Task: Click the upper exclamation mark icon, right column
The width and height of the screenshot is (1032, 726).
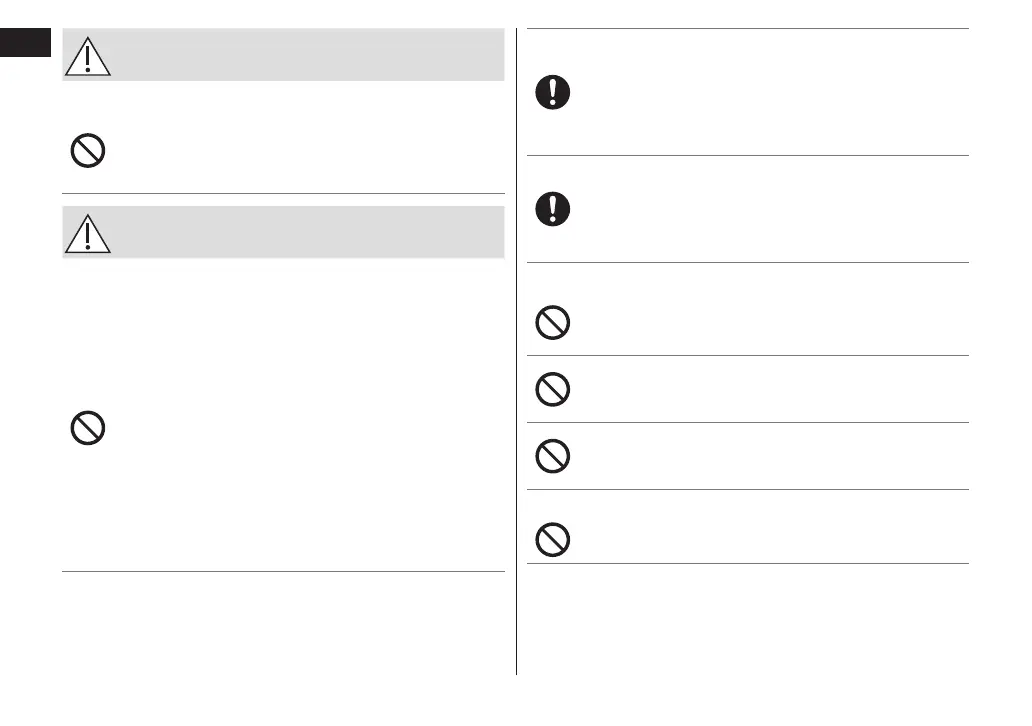Action: (x=552, y=93)
